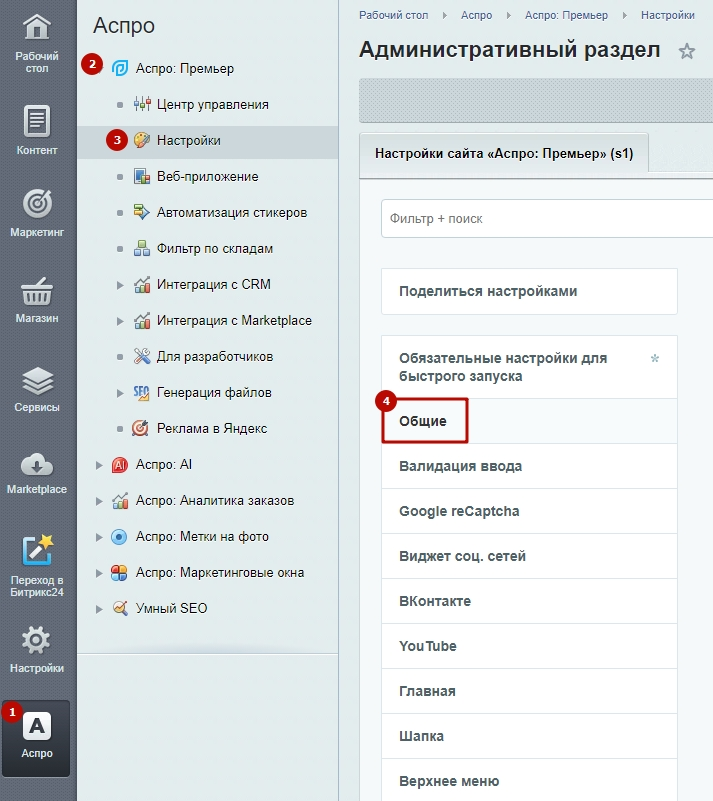The width and height of the screenshot is (713, 801).
Task: Open the Общие settings section
Action: click(530, 421)
